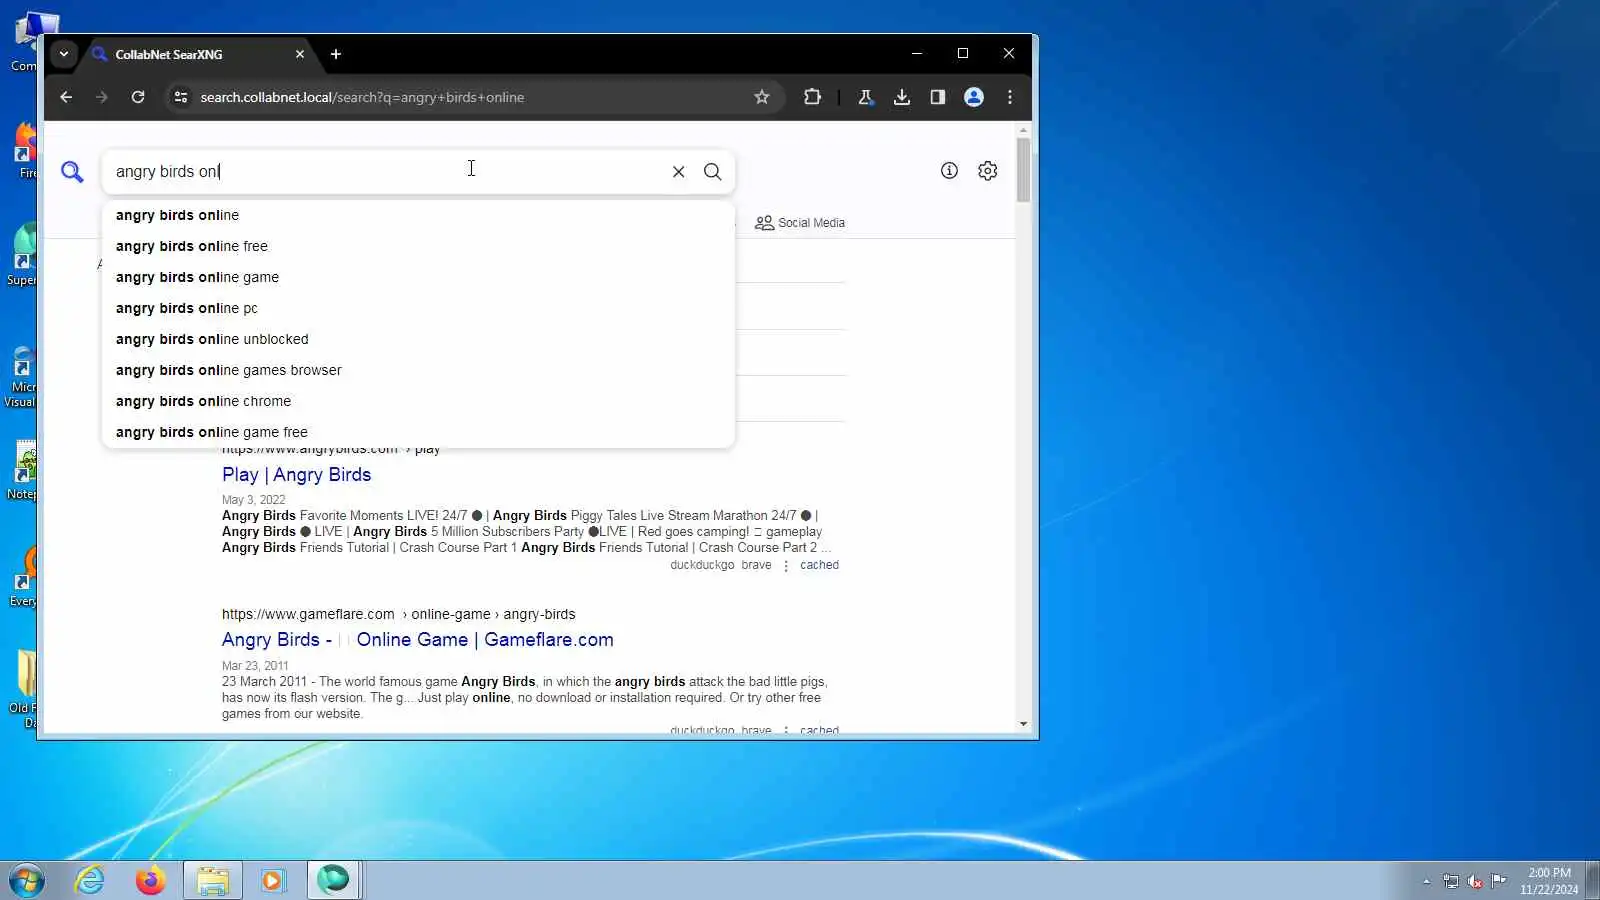Viewport: 1600px width, 900px height.
Task: Bookmark this page with star icon
Action: [762, 97]
